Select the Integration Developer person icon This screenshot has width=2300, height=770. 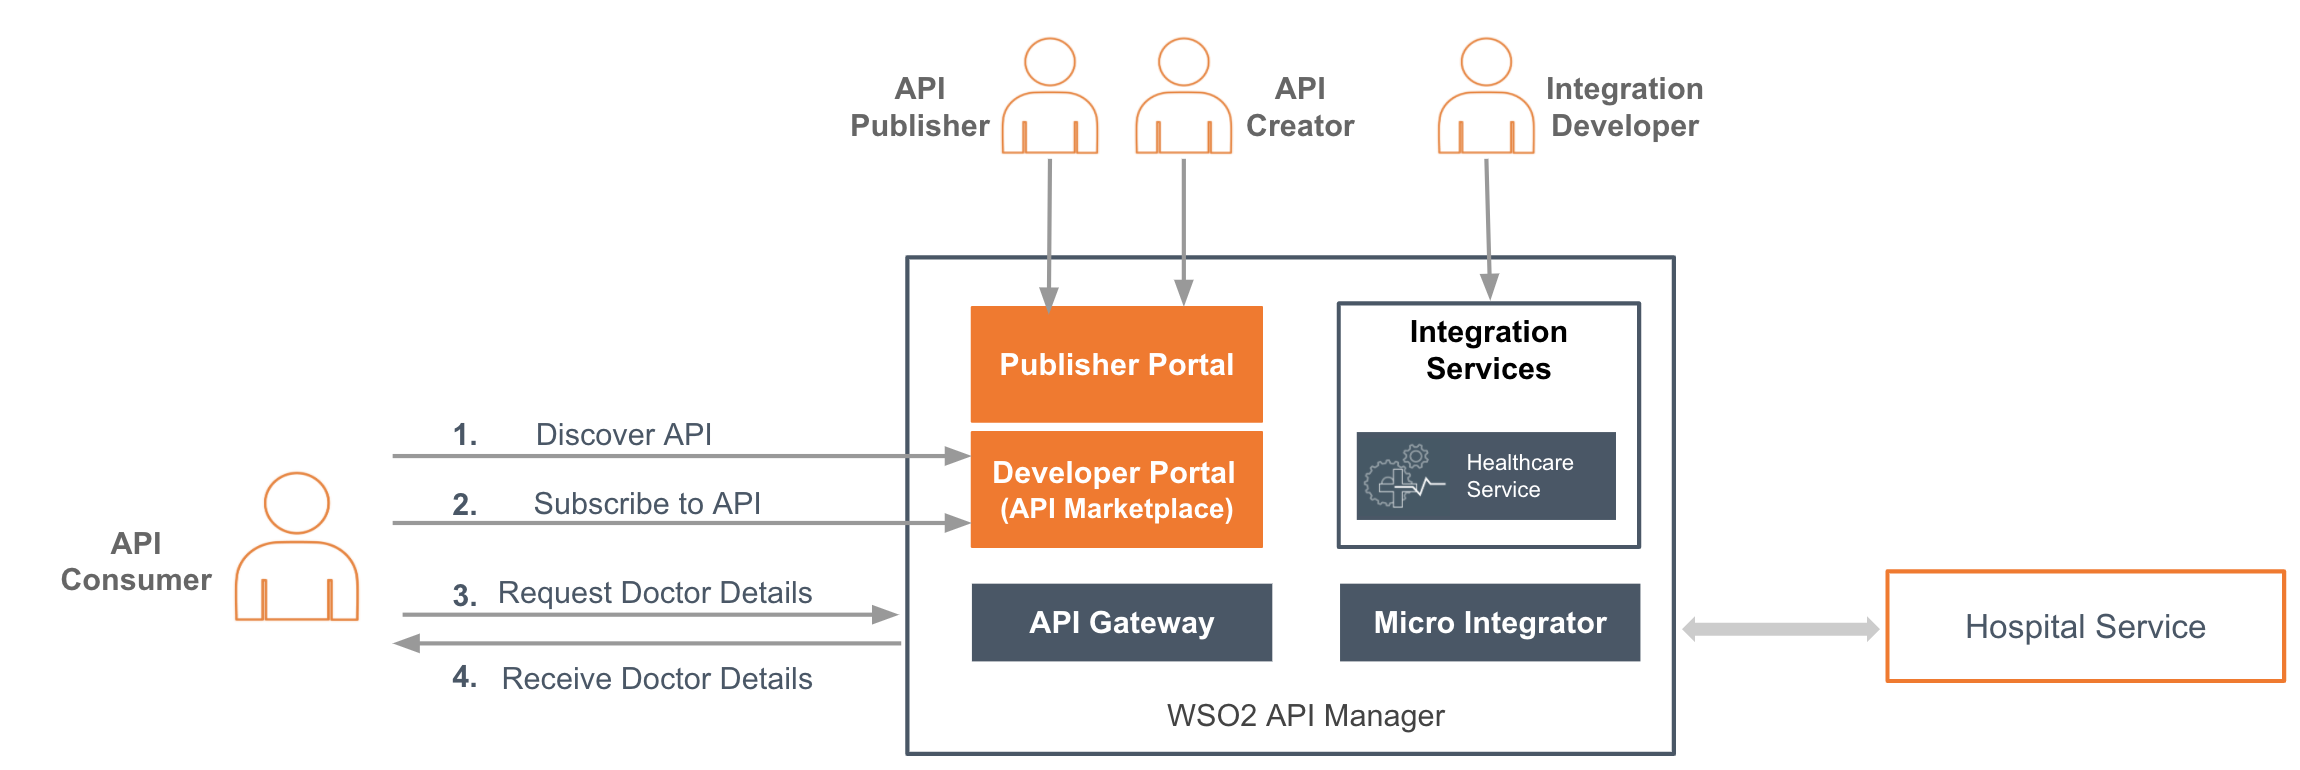point(1486,97)
